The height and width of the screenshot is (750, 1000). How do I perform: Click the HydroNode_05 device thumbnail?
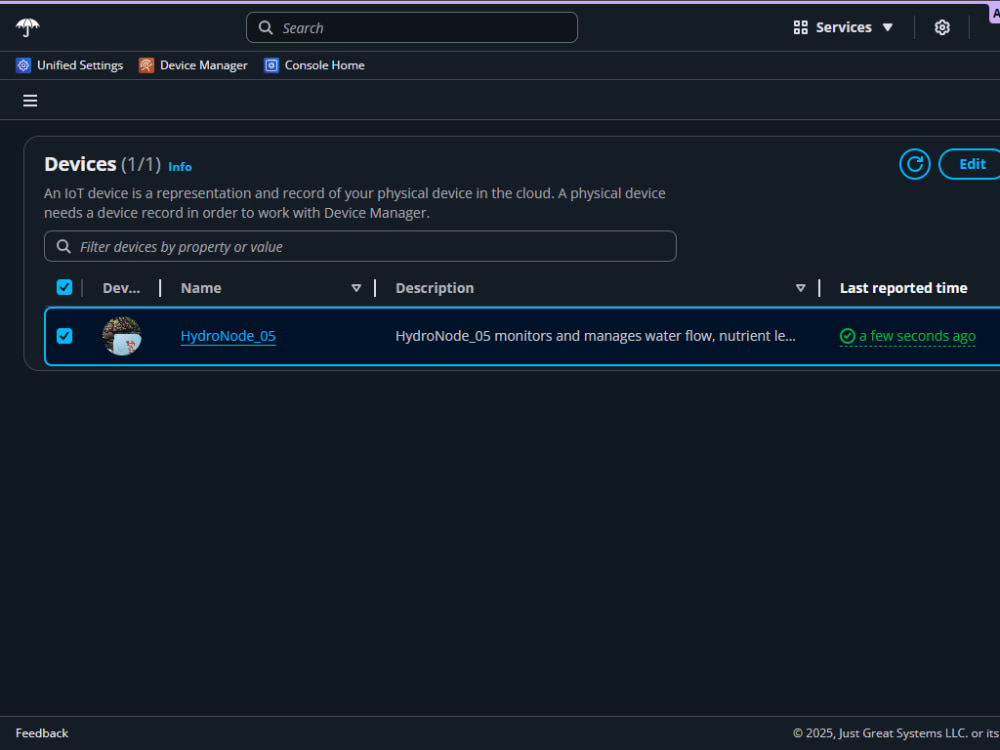click(x=122, y=335)
